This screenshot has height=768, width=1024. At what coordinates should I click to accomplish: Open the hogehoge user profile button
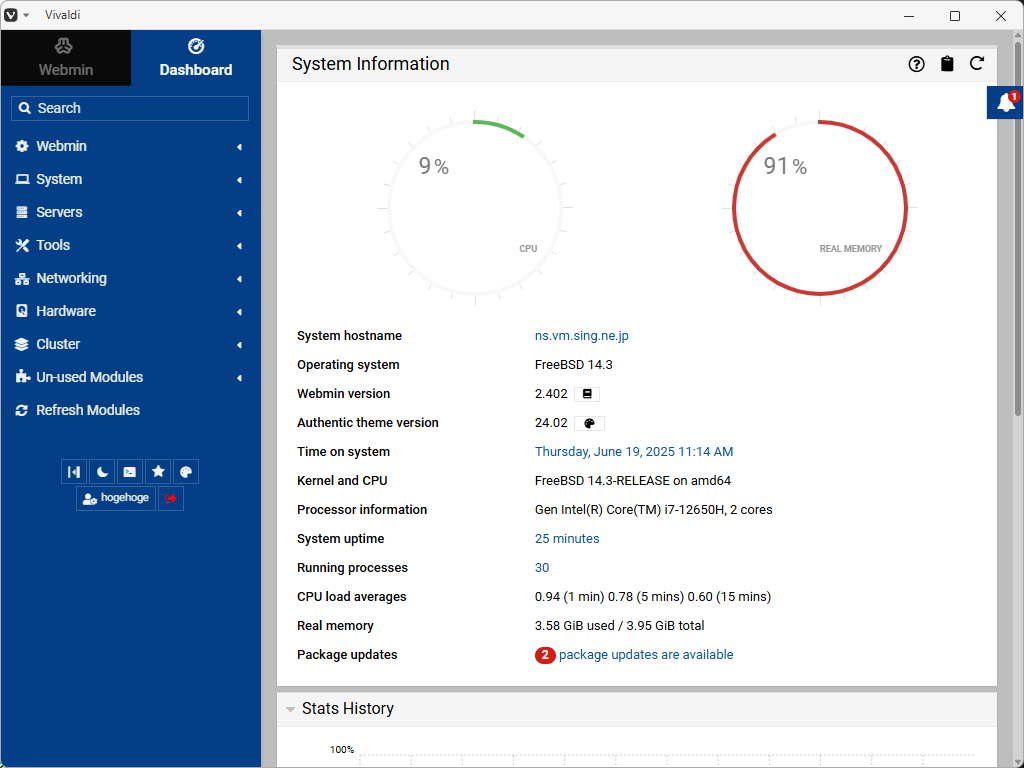coord(116,498)
